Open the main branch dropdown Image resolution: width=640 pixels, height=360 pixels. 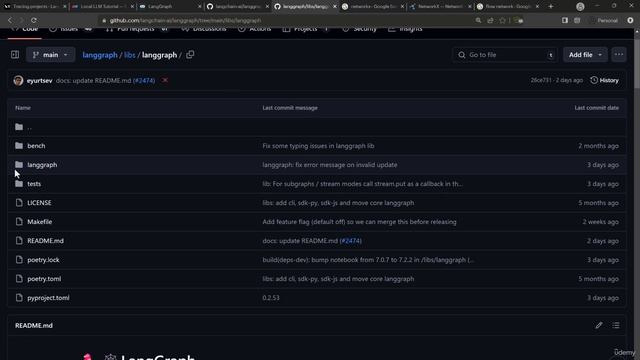tap(51, 55)
